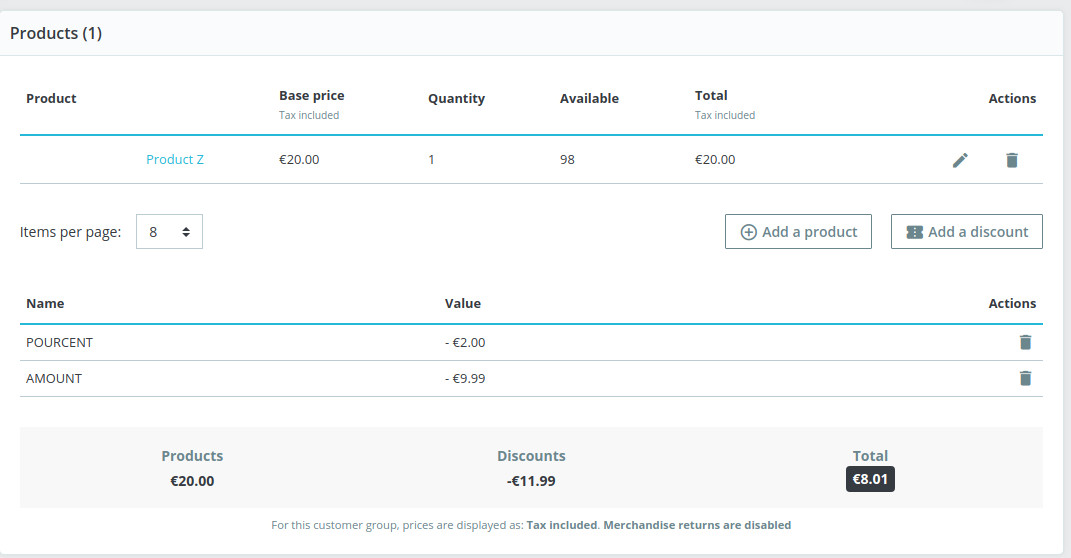Screen dimensions: 1071x558
Task: Select the AMOUNT discount name
Action: click(x=54, y=378)
